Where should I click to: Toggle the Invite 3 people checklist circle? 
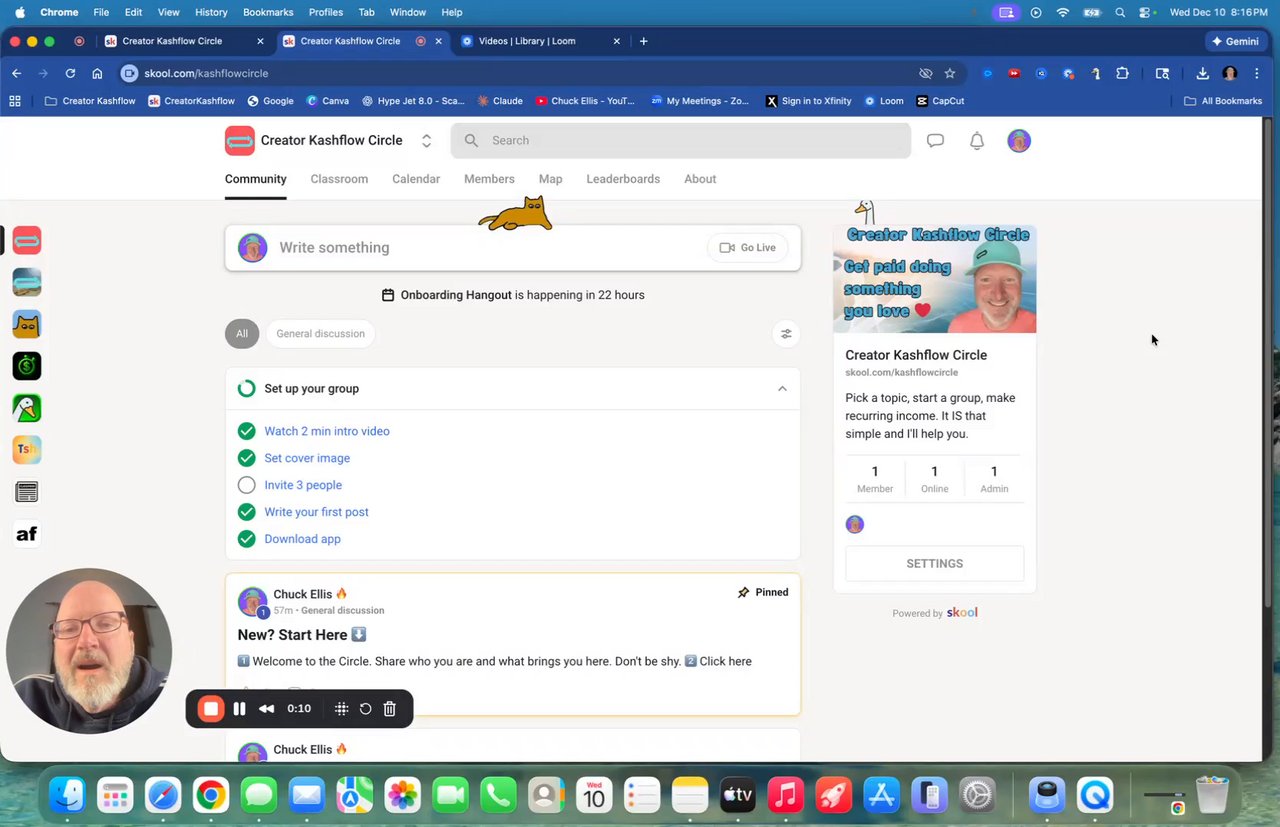[x=246, y=485]
